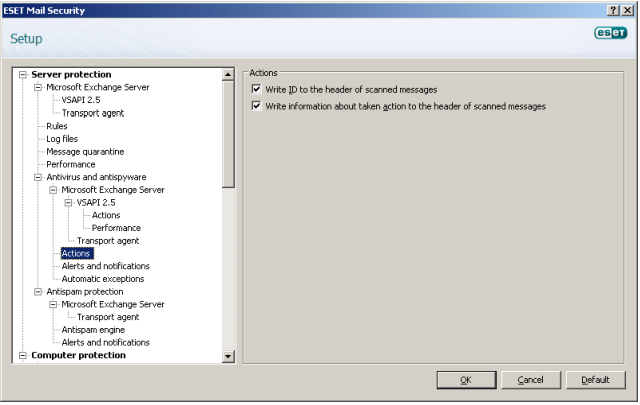This screenshot has width=640, height=405.
Task: Open Message quarantine settings
Action: 85,151
